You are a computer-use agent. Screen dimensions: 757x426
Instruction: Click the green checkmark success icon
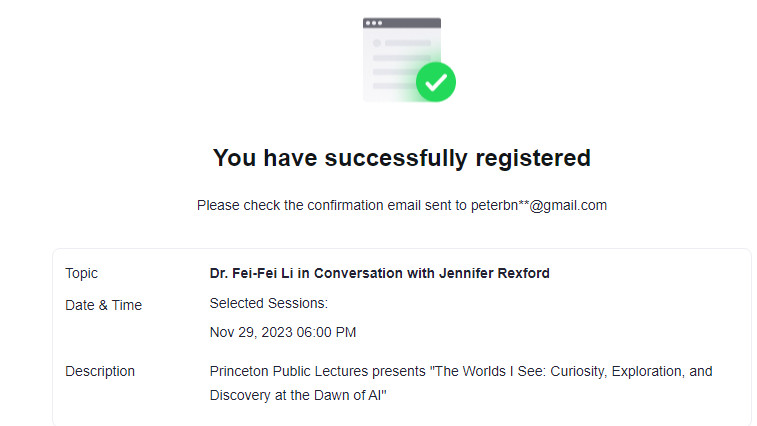[435, 82]
